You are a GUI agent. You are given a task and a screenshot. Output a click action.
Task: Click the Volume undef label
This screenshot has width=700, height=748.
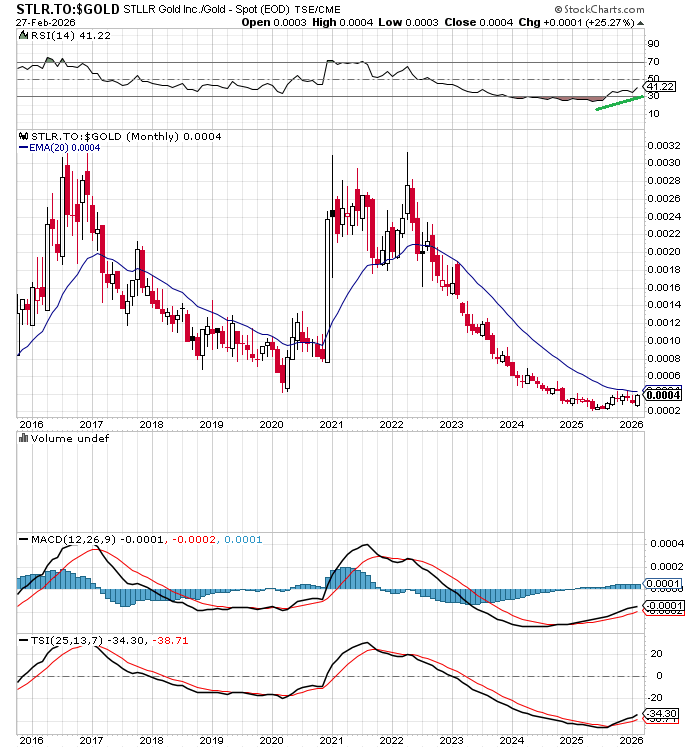(70, 438)
